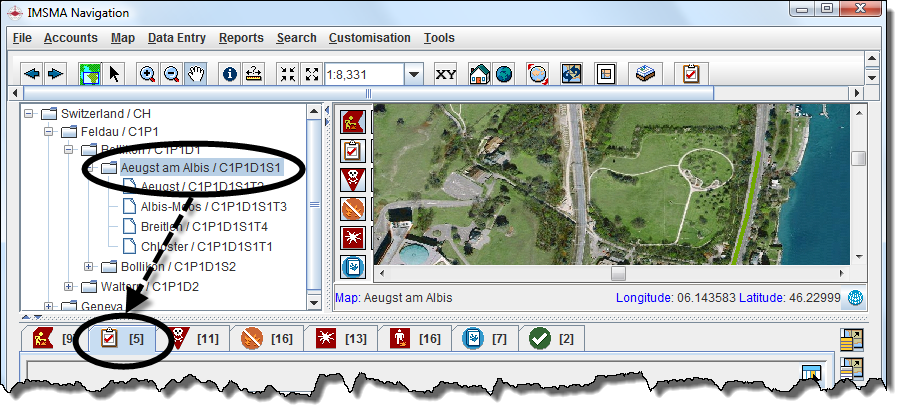
Task: Click the zoom out magnifier tool
Action: [171, 74]
